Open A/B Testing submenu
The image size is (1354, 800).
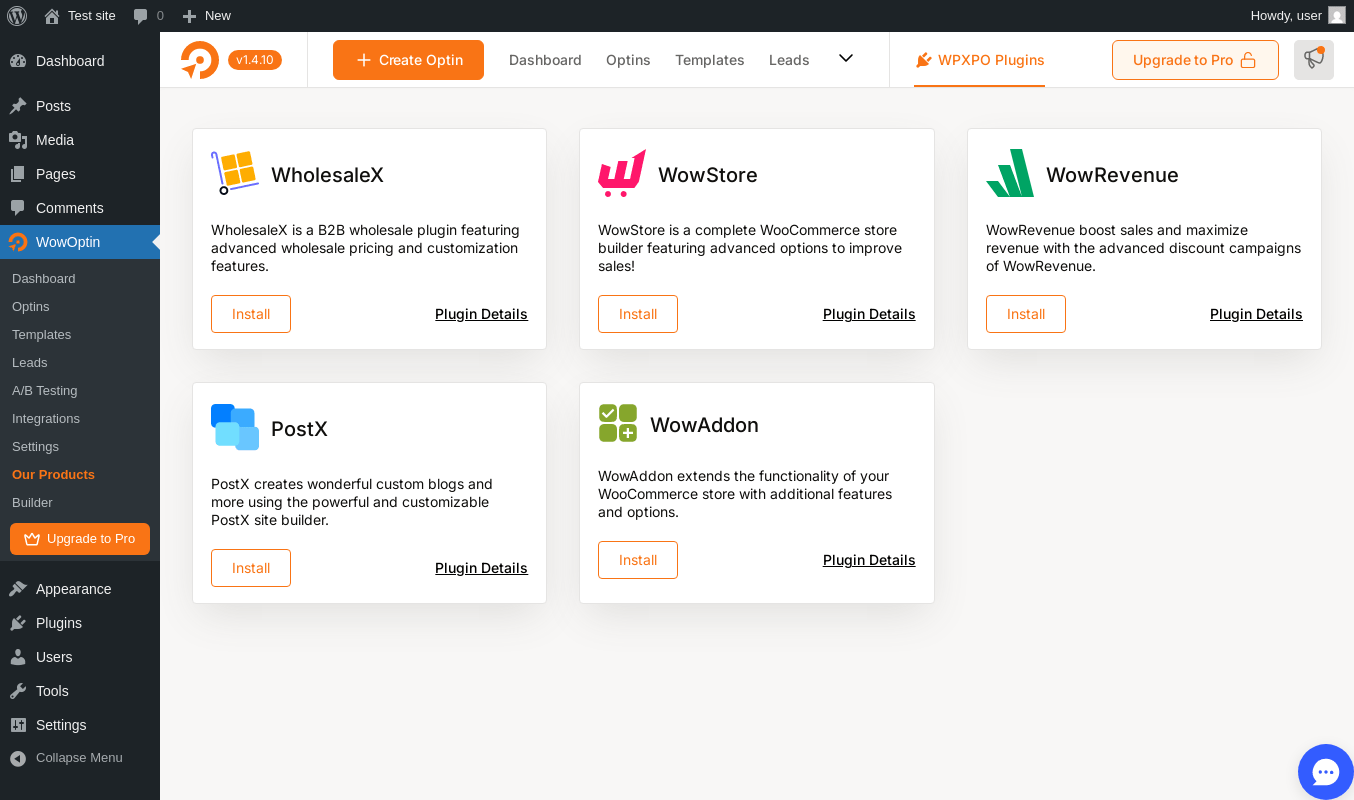coord(80,391)
